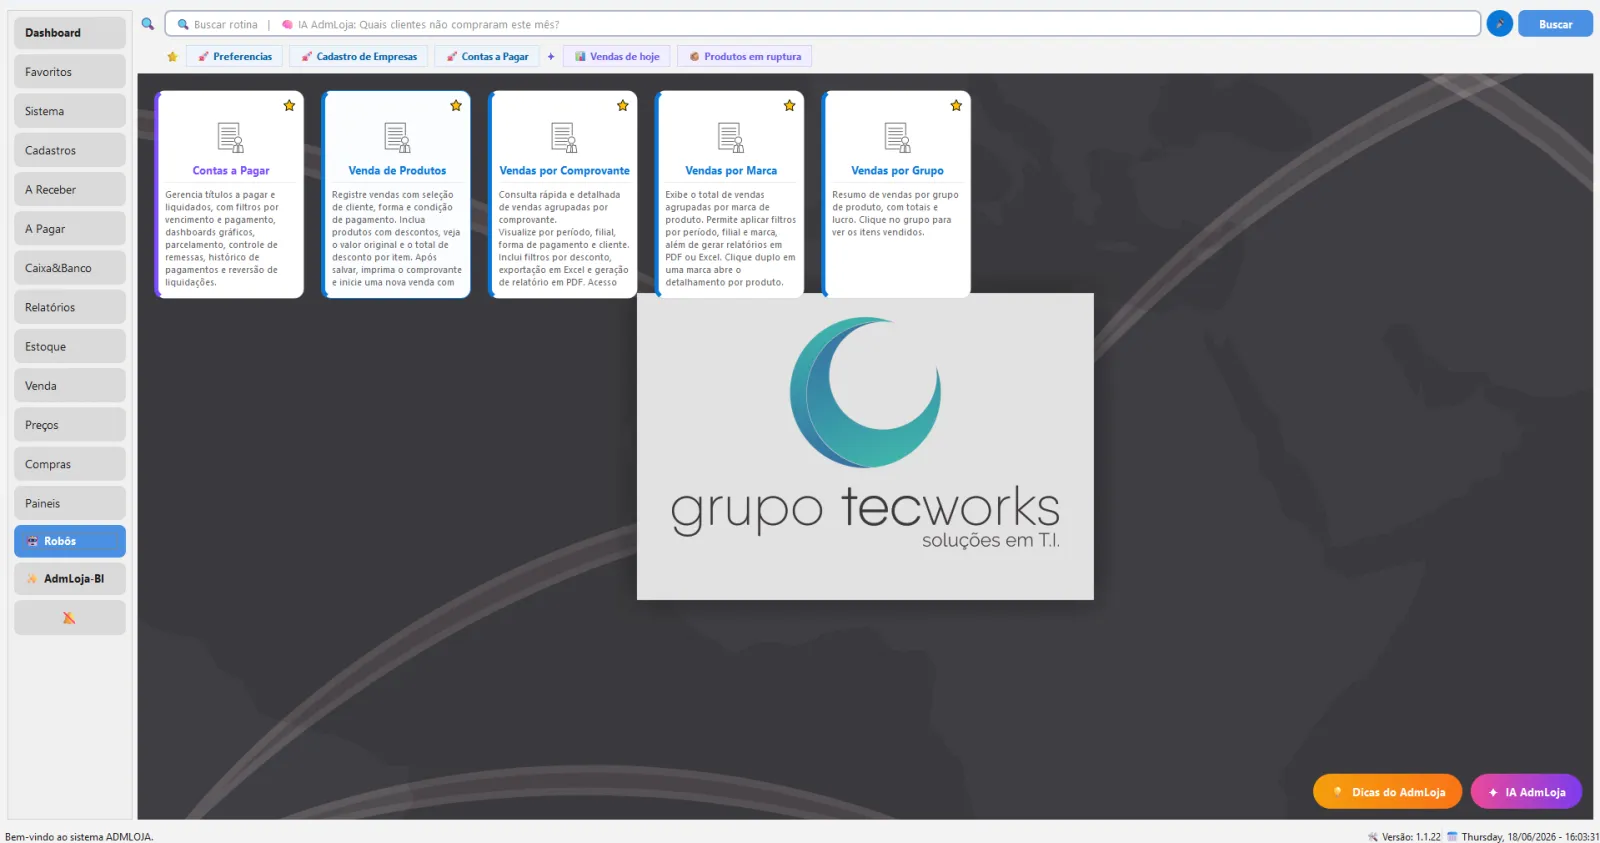The width and height of the screenshot is (1600, 843).
Task: Click the microphone voice search button
Action: [x=1499, y=24]
